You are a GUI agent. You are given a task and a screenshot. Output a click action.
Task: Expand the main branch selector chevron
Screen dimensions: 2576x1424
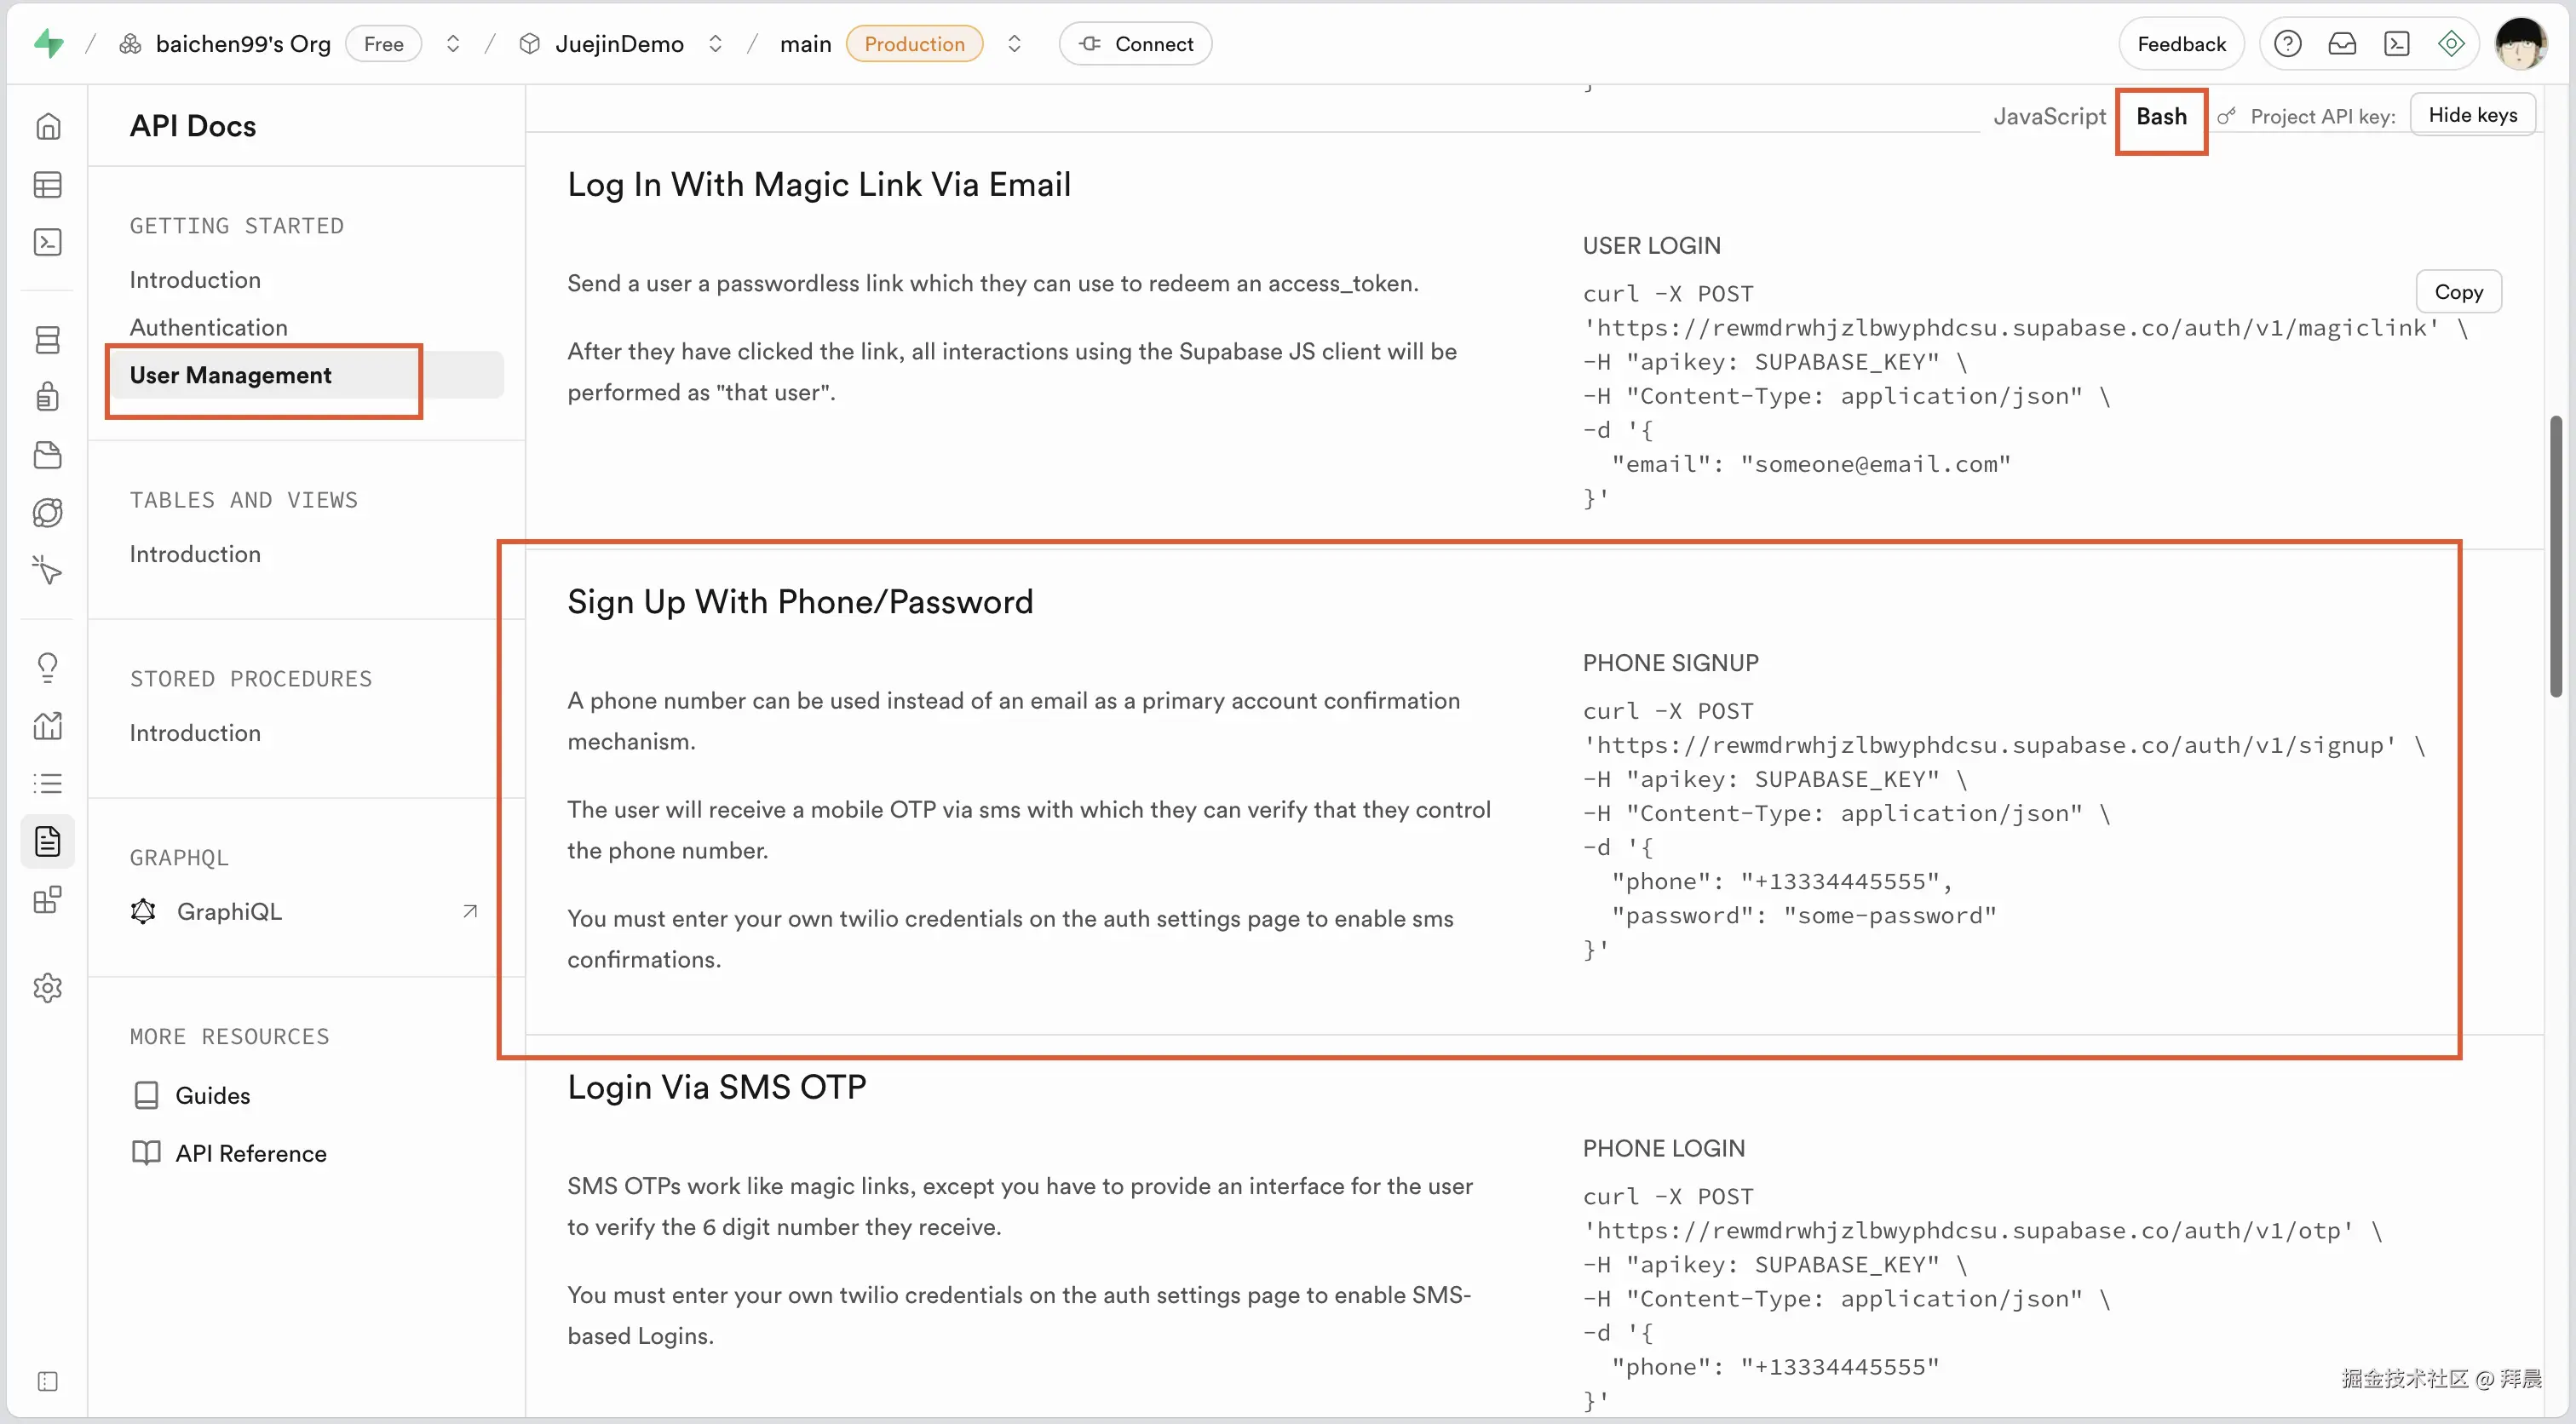1014,44
